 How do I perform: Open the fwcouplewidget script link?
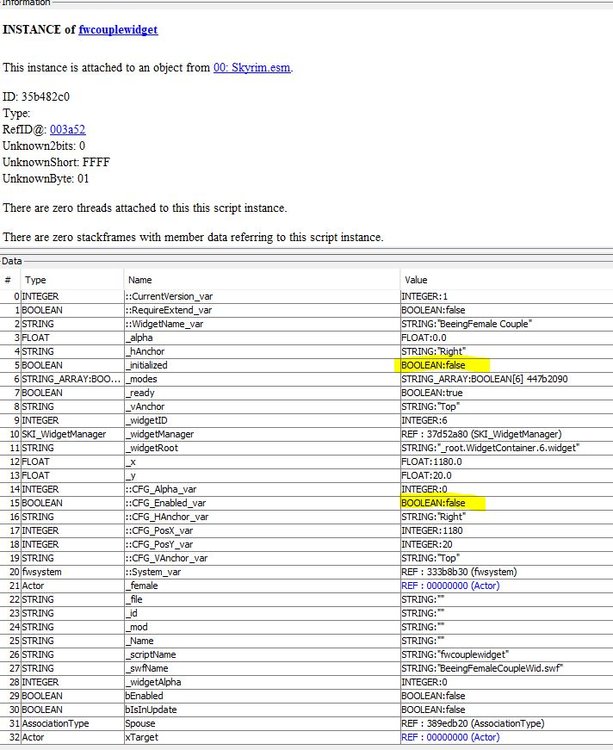pyautogui.click(x=118, y=30)
